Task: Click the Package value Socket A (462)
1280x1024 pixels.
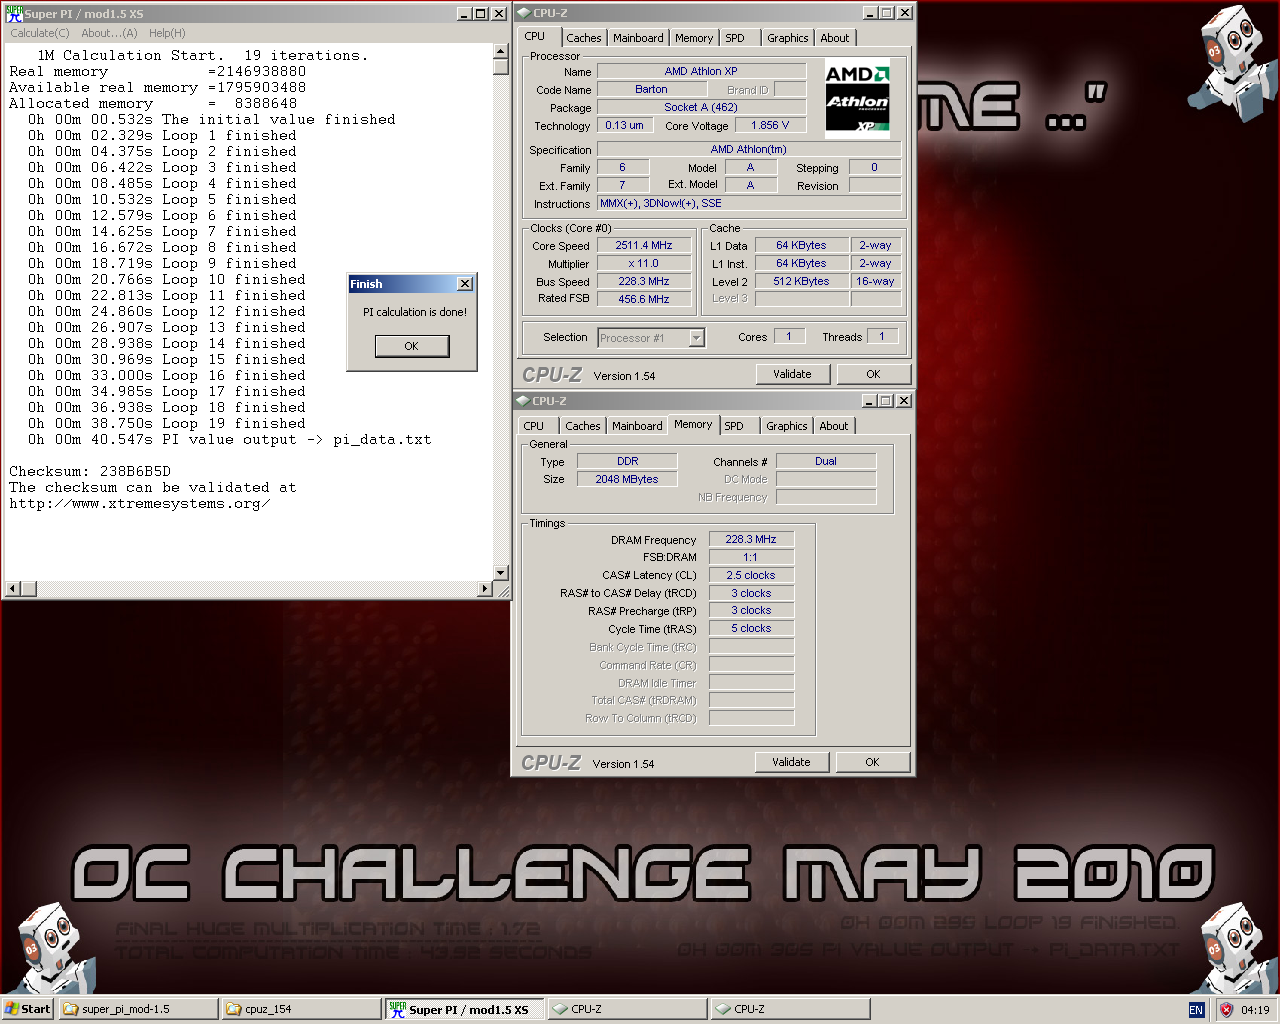Action: [701, 107]
